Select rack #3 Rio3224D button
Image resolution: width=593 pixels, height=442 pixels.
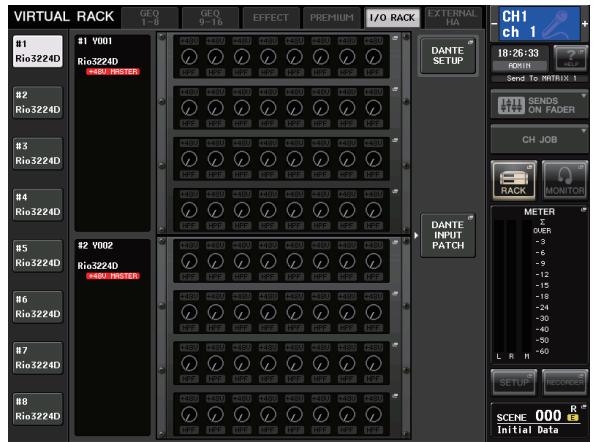tap(38, 154)
